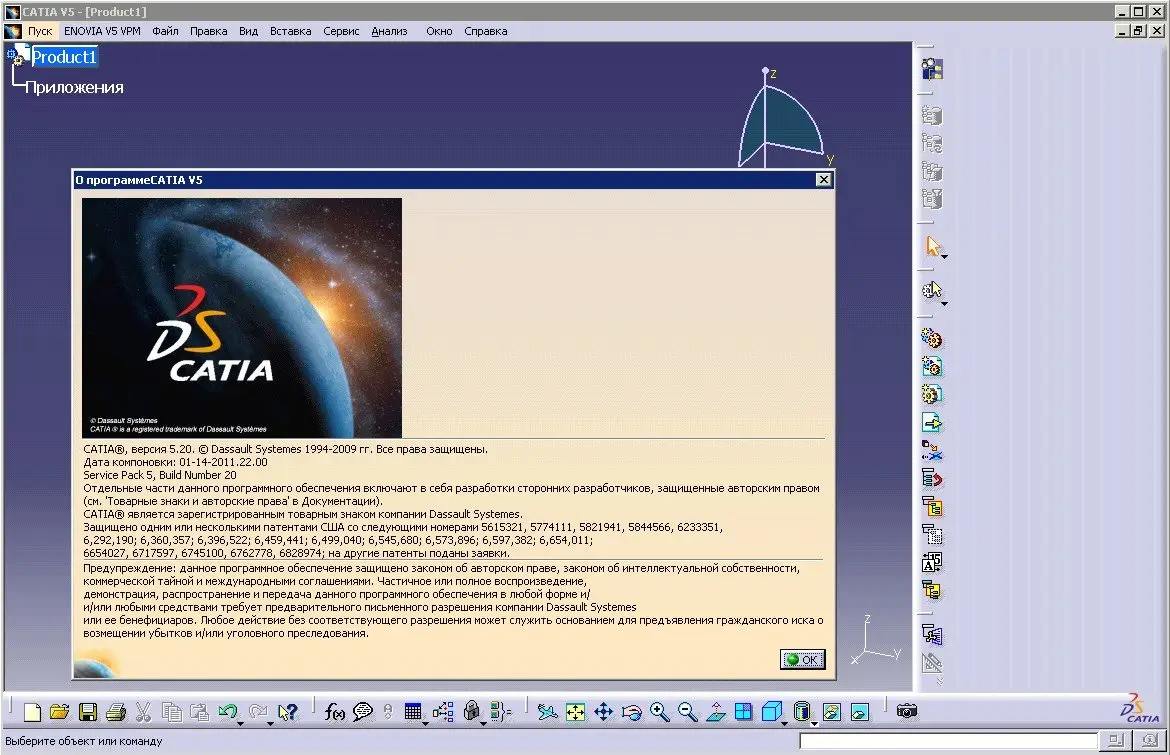The width and height of the screenshot is (1170, 755).
Task: Open the Справка menu
Action: [x=486, y=31]
